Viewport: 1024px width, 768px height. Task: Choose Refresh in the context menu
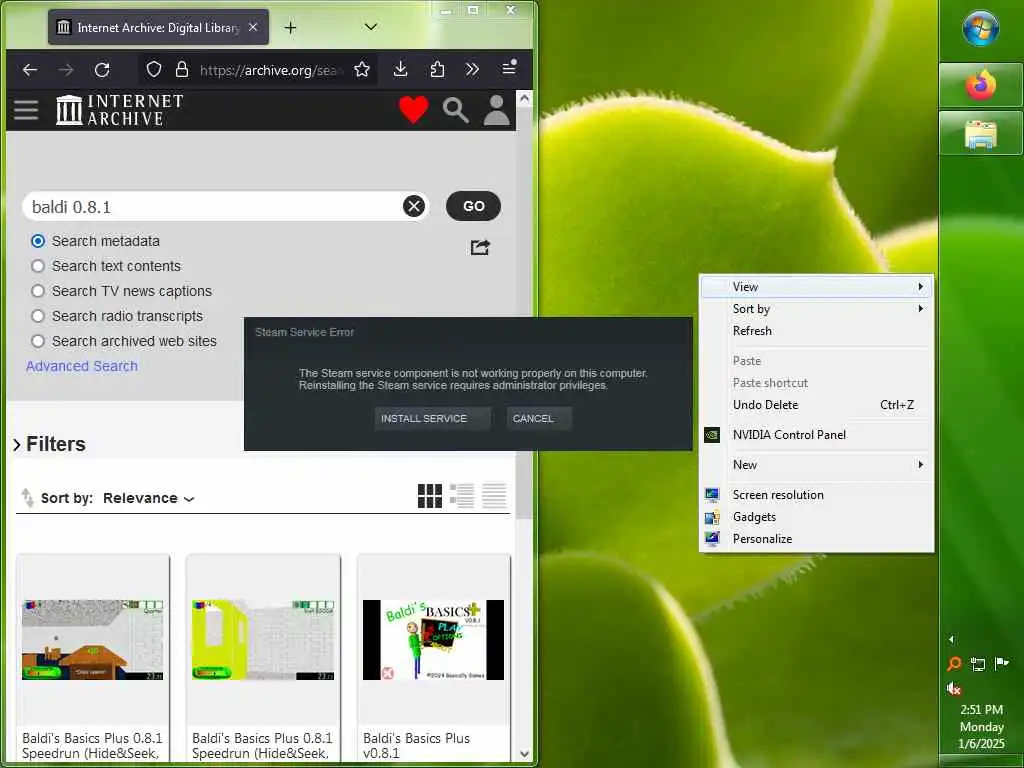pos(816,330)
